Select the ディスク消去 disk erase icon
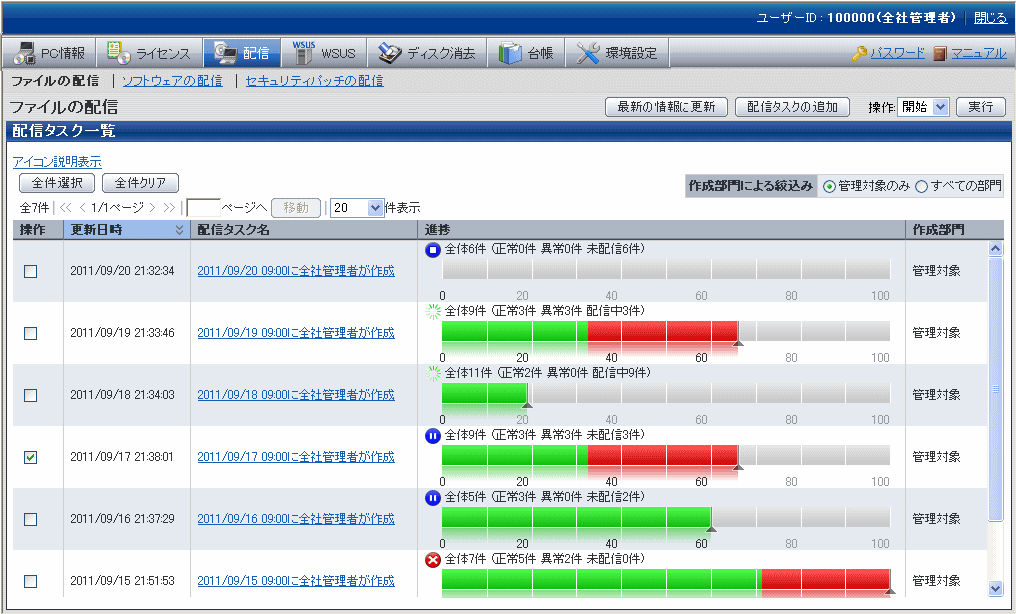Viewport: 1016px width, 614px height. pyautogui.click(x=389, y=53)
